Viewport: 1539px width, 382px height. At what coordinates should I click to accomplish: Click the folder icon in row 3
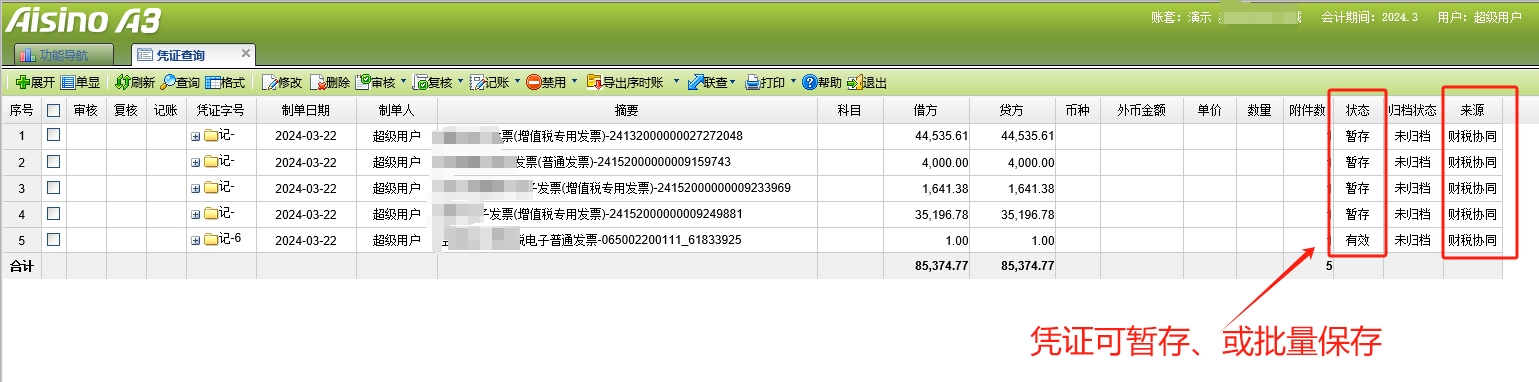(211, 187)
